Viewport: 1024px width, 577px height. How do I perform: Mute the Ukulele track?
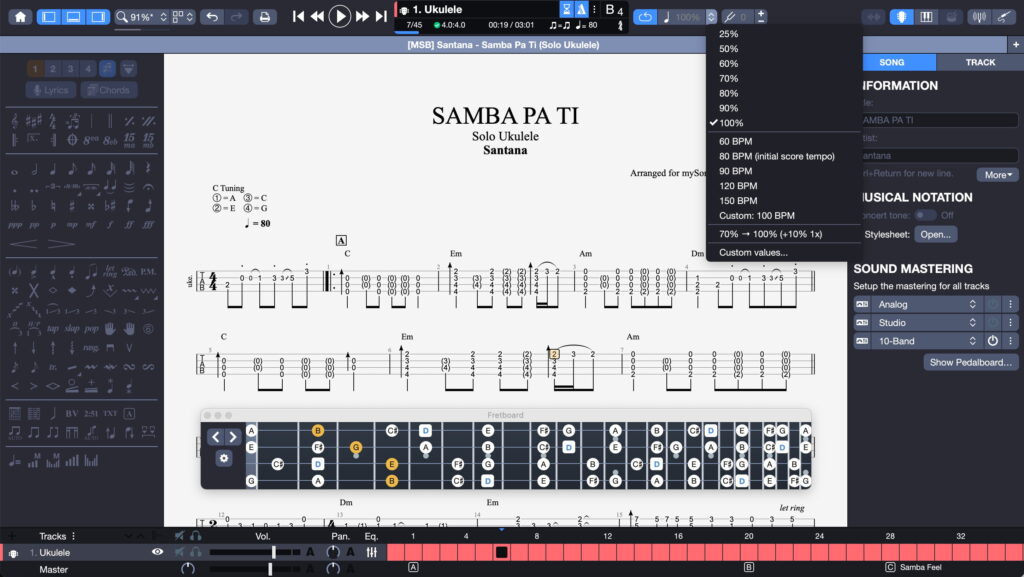pyautogui.click(x=179, y=552)
